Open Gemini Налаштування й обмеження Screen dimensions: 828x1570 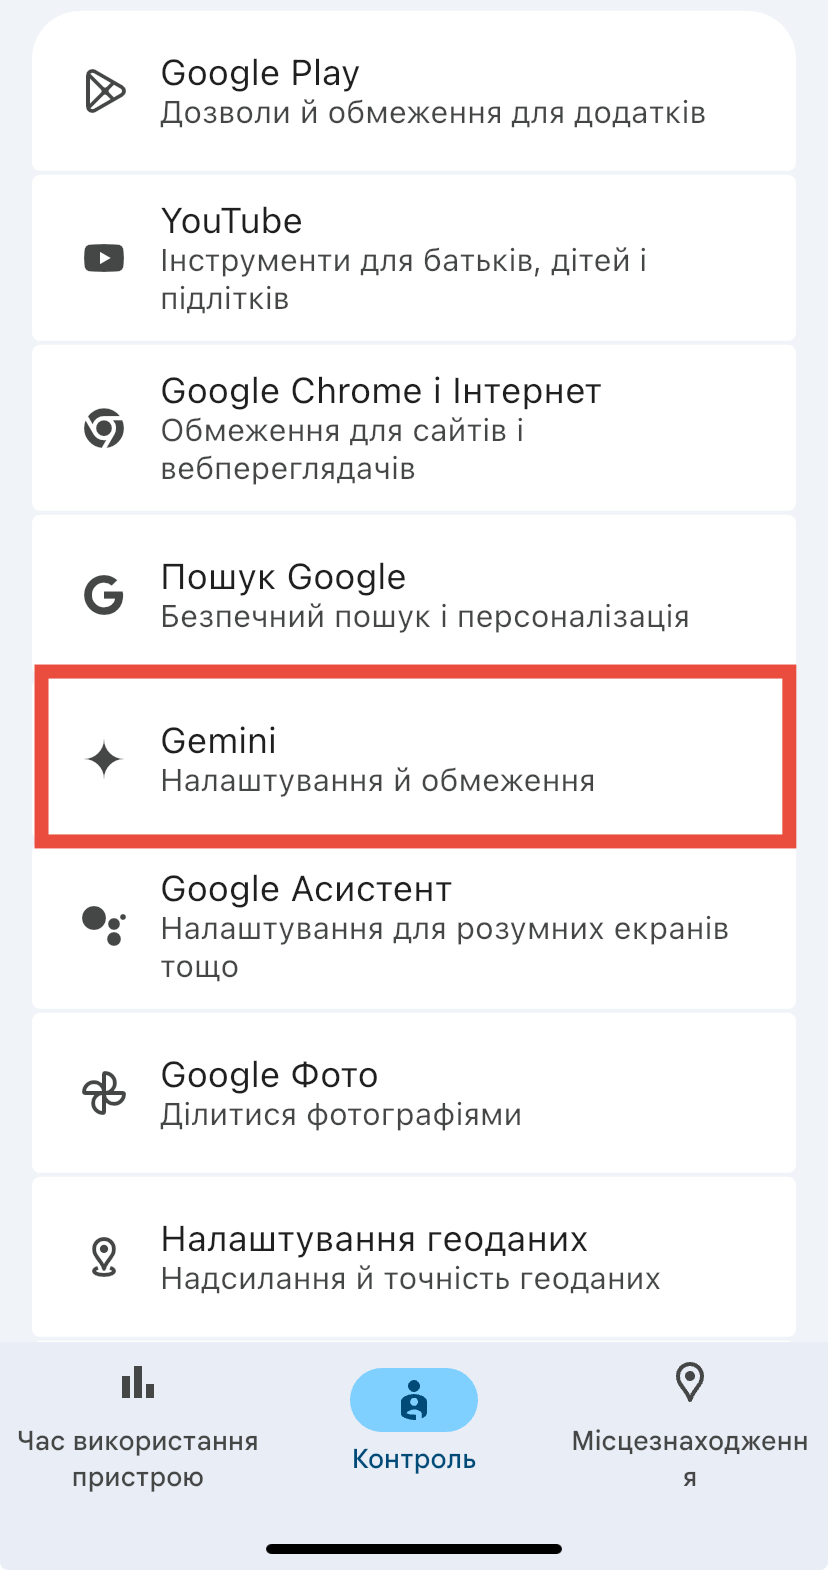[414, 760]
